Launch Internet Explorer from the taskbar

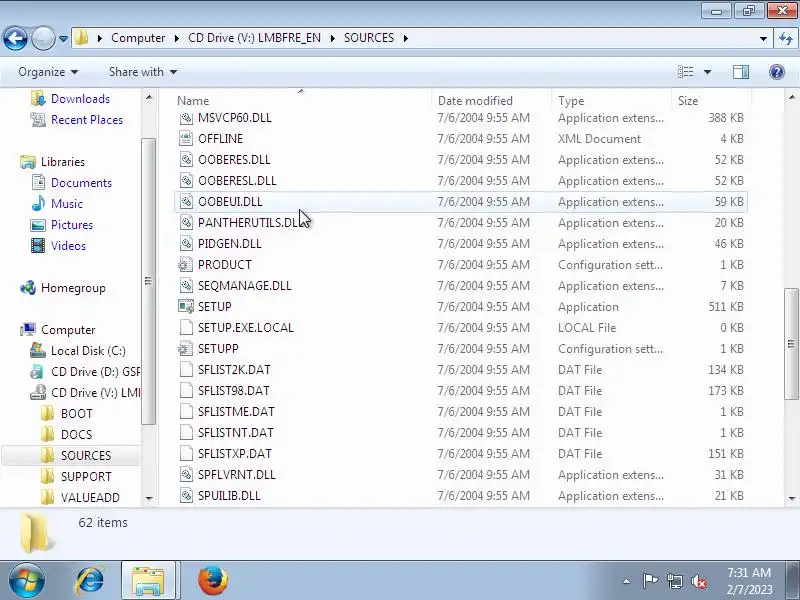[x=90, y=580]
